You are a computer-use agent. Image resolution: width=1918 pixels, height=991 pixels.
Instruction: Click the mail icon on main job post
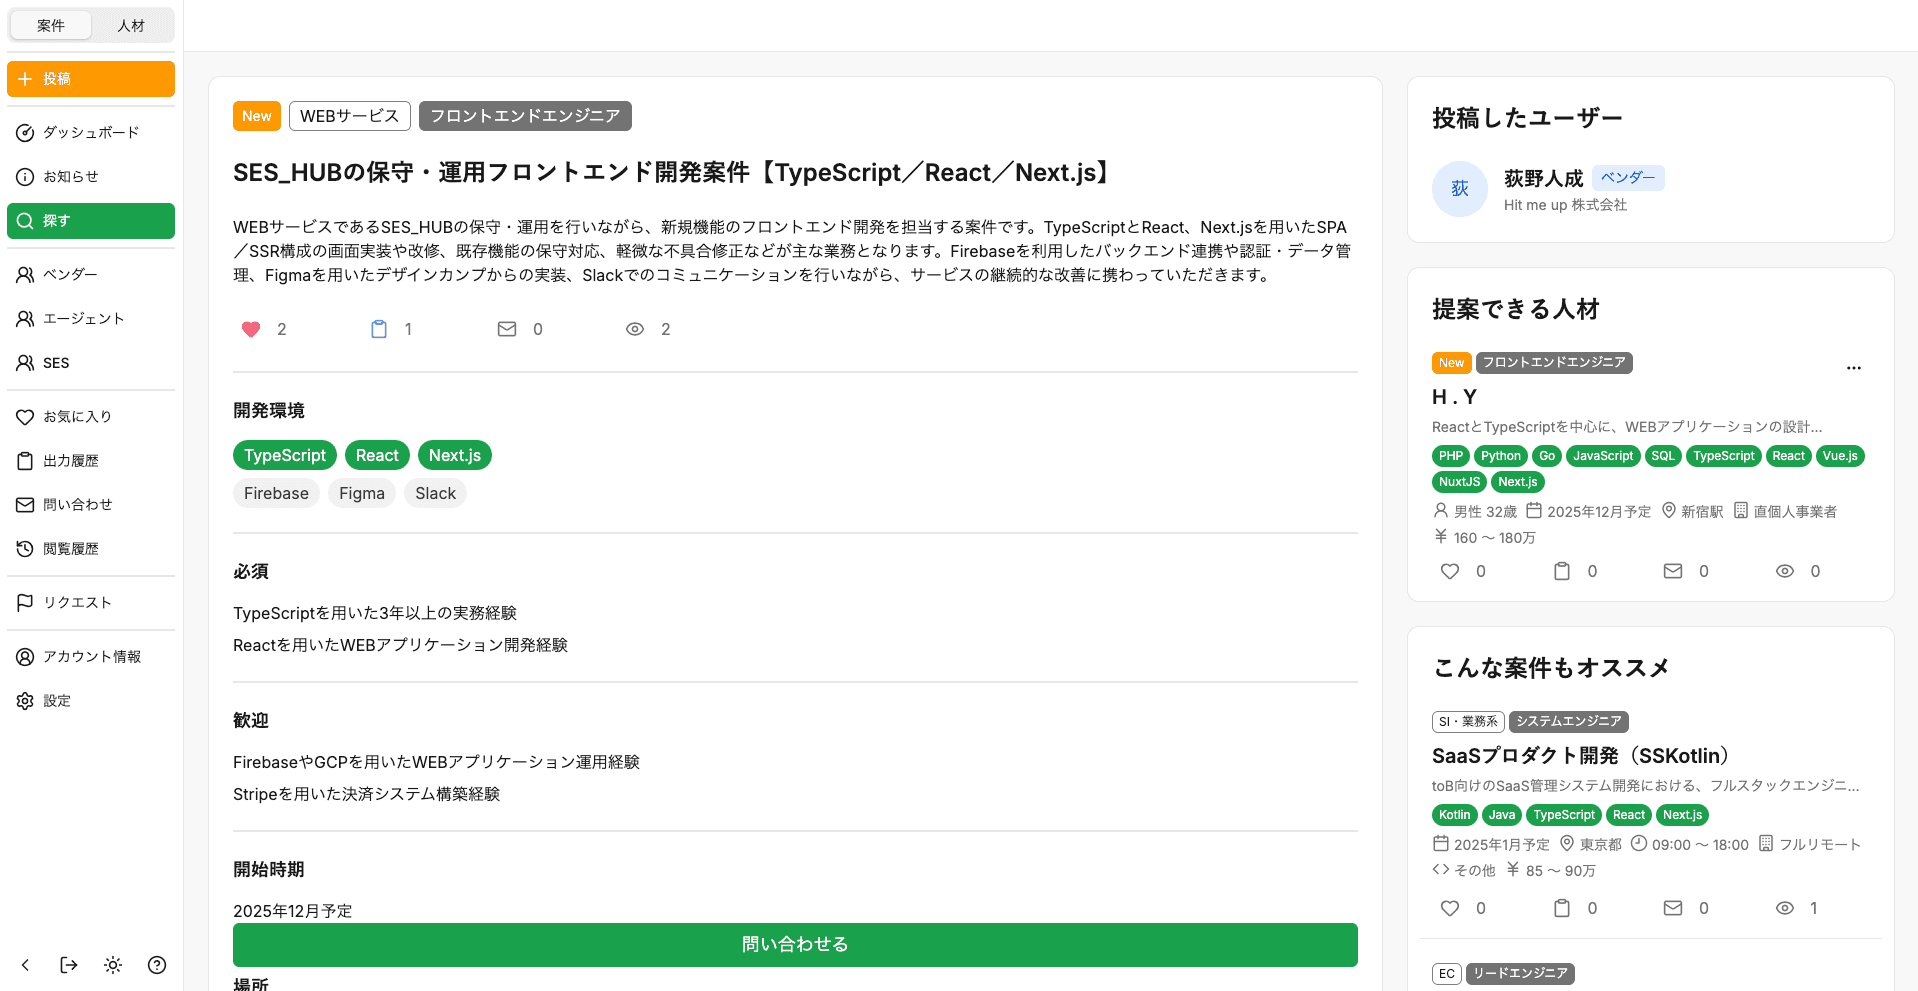(x=507, y=329)
